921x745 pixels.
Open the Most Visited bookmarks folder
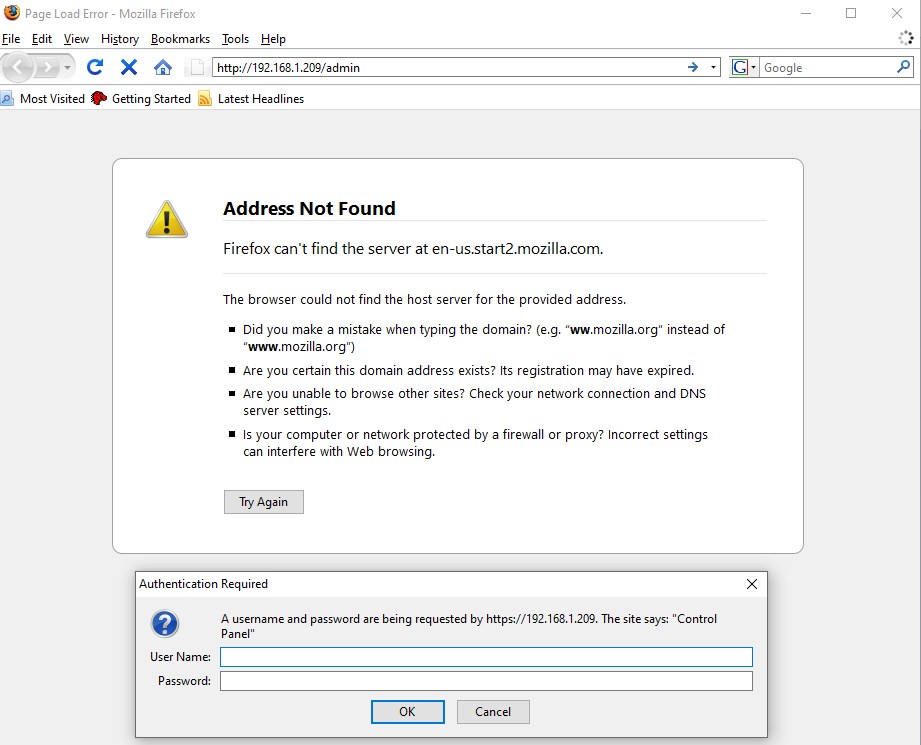43,99
